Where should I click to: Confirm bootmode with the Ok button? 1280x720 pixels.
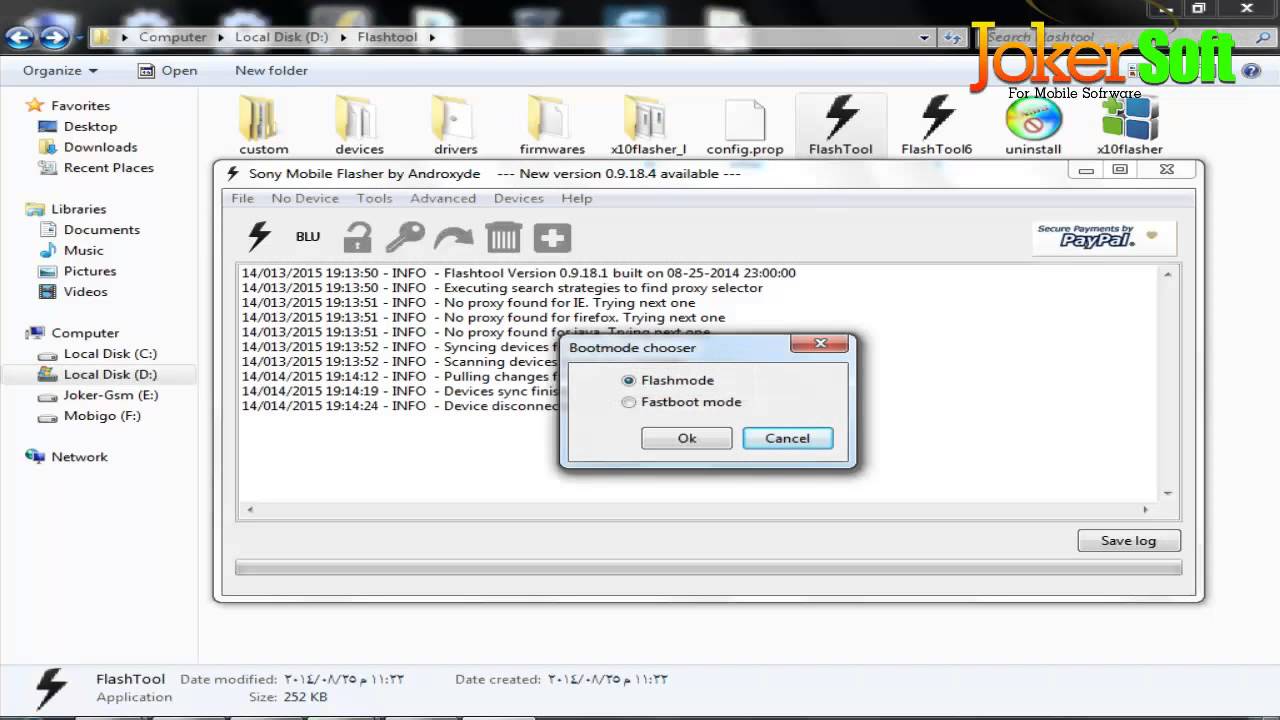click(687, 438)
